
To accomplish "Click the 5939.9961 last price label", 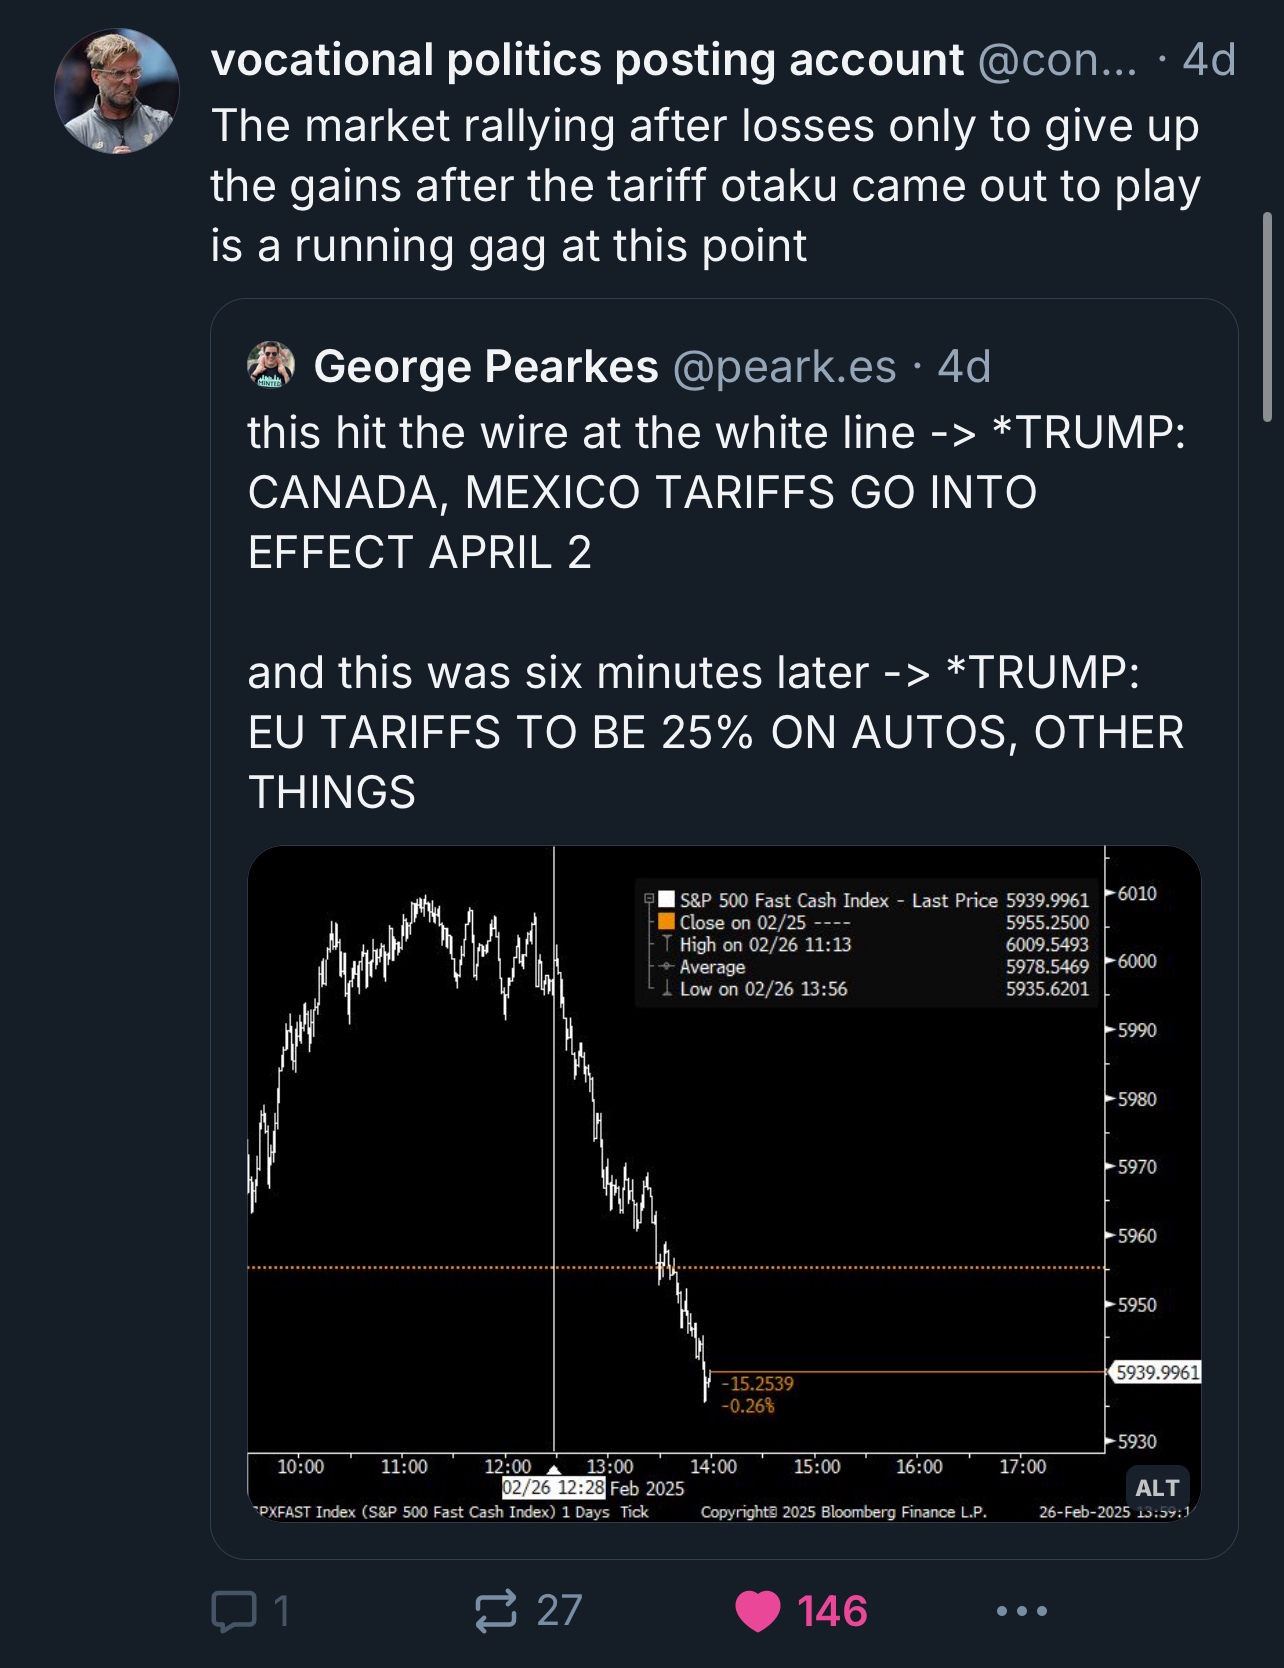I will (x=1157, y=1372).
